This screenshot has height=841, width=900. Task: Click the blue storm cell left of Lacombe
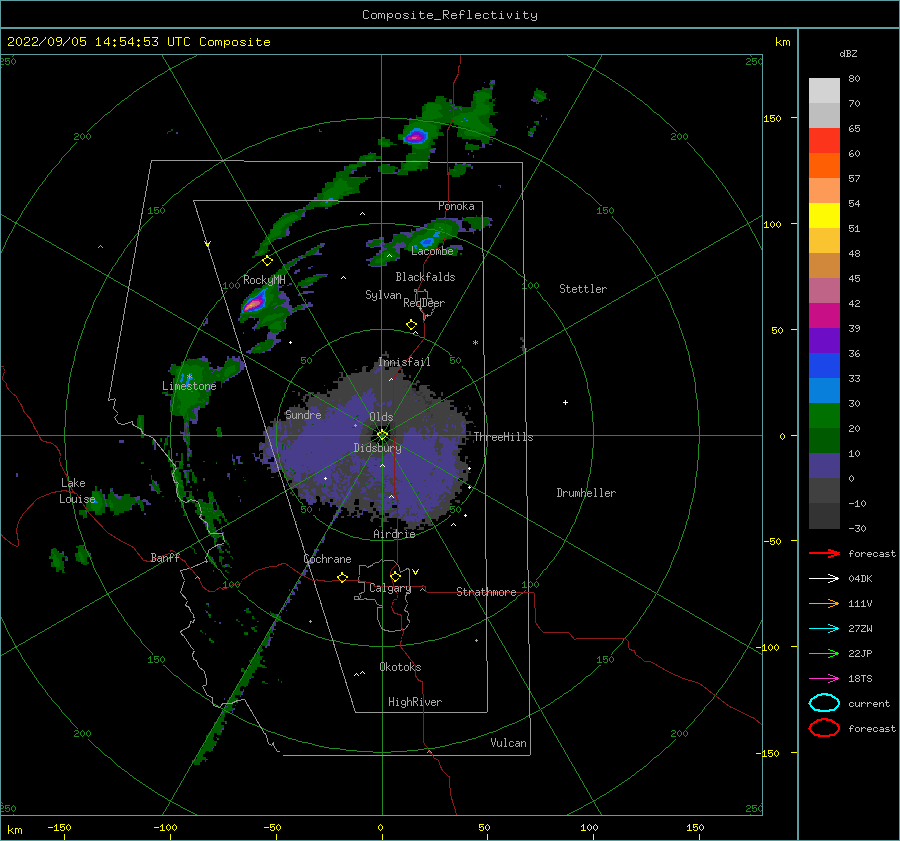[x=429, y=241]
